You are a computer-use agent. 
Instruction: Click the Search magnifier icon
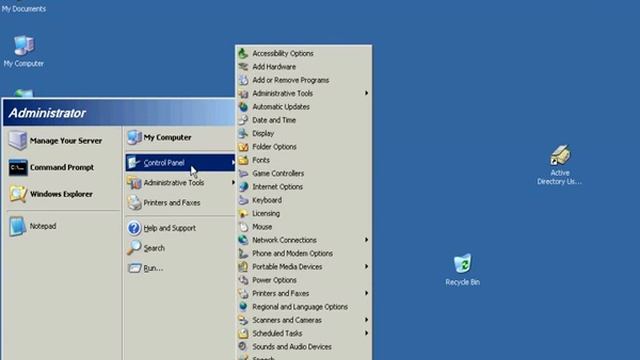134,248
